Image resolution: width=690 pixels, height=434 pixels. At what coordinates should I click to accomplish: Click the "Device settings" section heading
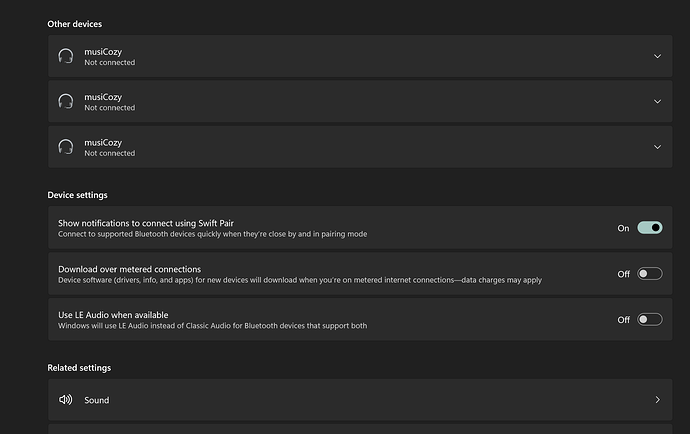pyautogui.click(x=77, y=195)
